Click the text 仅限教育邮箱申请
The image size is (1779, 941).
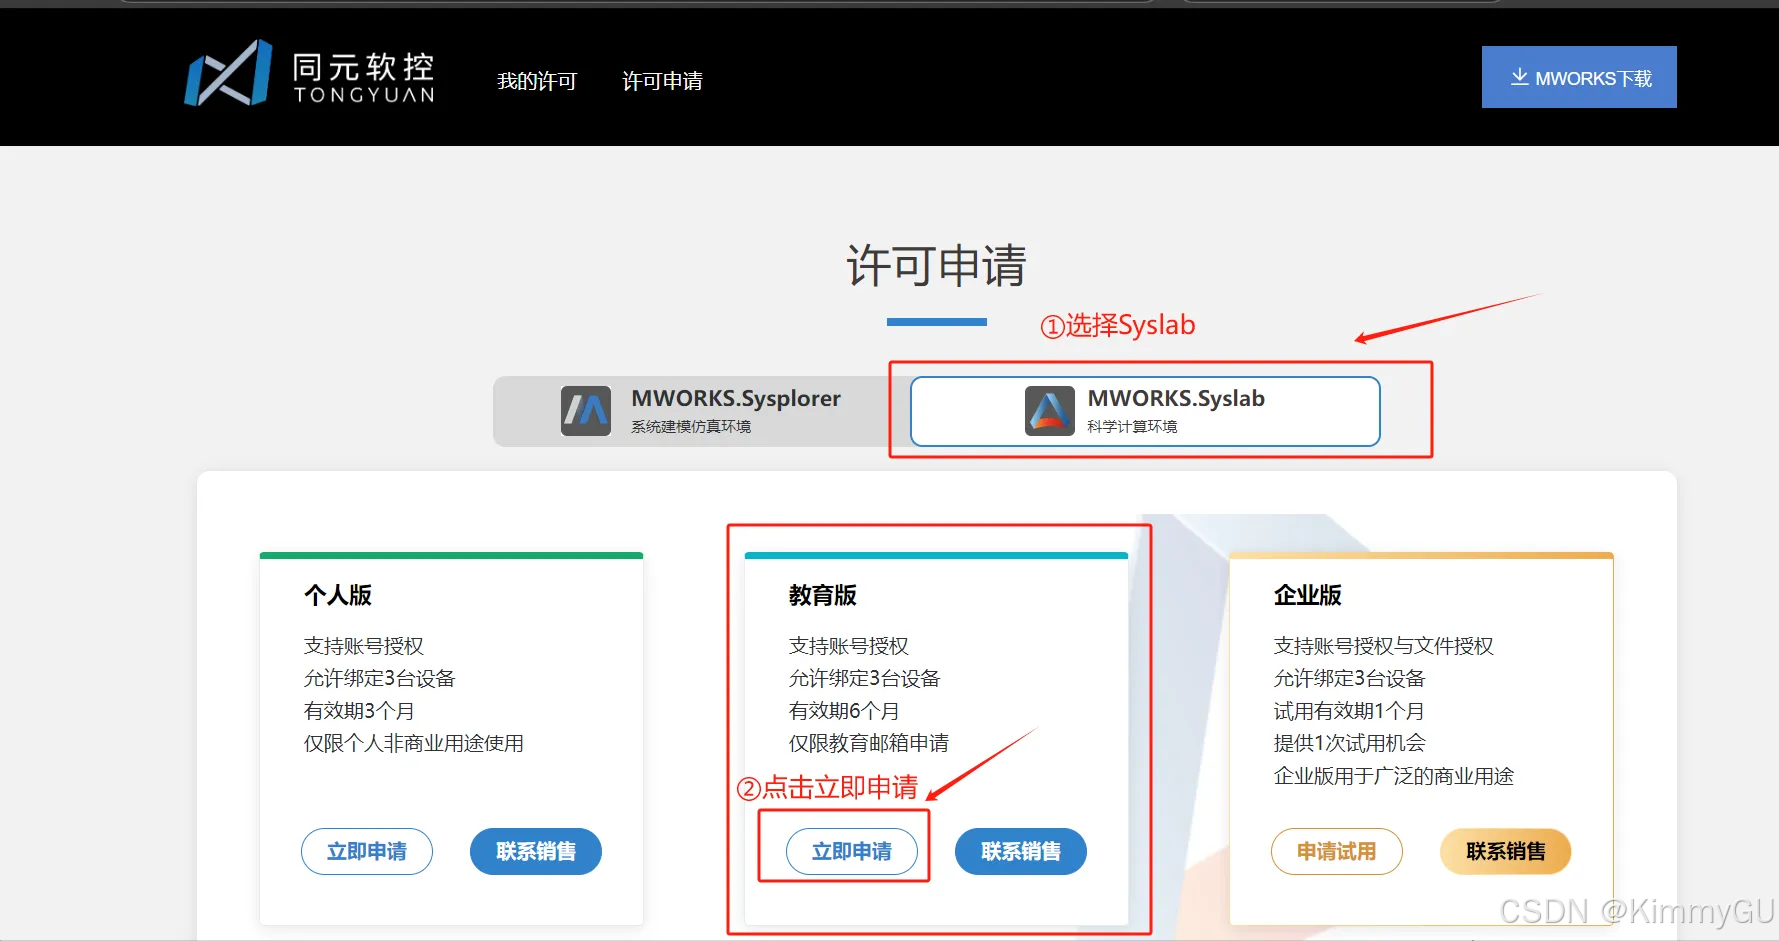[x=869, y=743]
